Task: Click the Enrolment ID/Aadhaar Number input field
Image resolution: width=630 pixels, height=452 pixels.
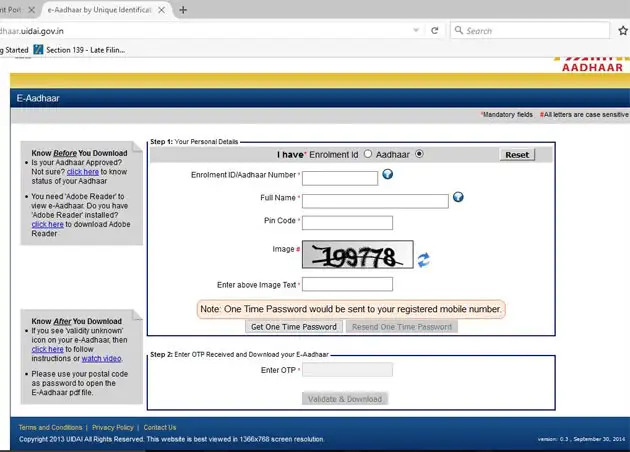Action: [340, 178]
